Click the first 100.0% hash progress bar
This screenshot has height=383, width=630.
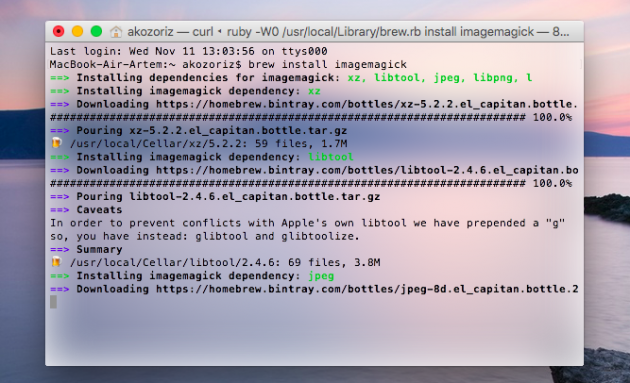[x=311, y=117]
